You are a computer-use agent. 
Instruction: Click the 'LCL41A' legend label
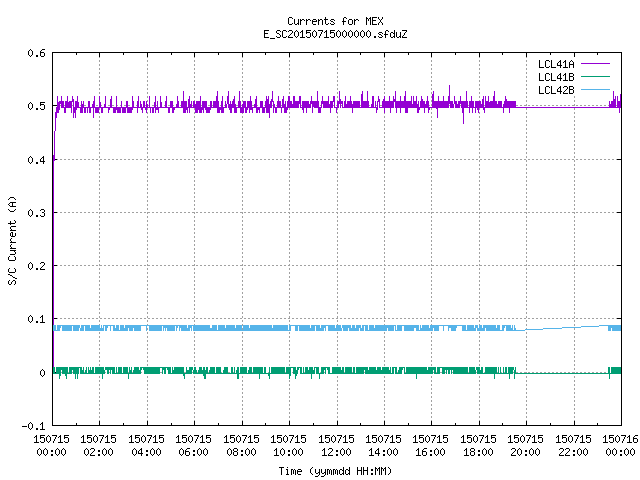tap(556, 64)
